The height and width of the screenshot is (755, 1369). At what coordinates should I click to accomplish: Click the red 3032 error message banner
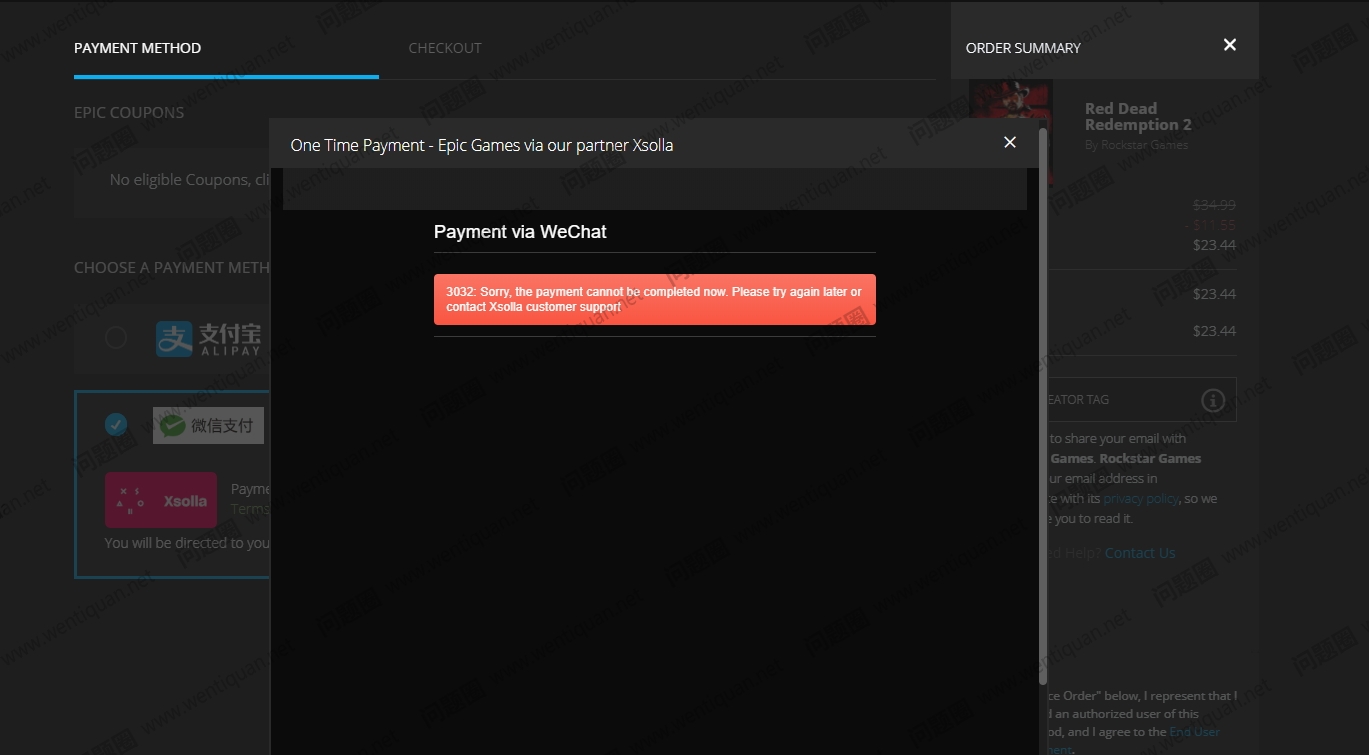(654, 299)
